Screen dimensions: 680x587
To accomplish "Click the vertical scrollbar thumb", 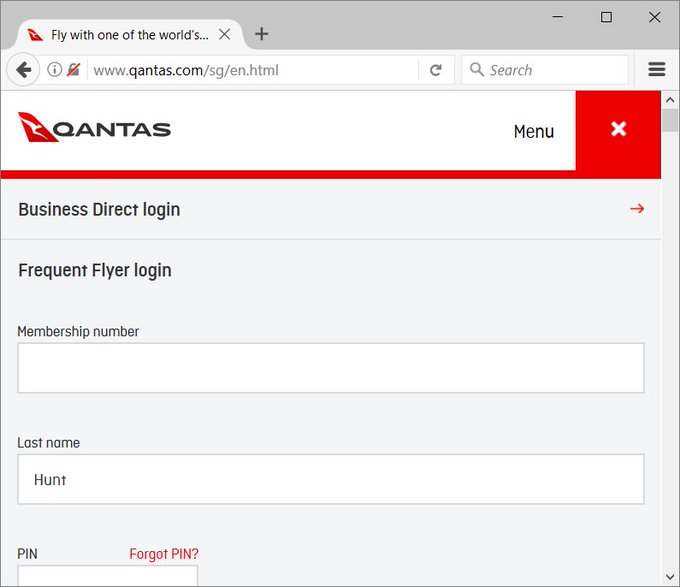I will point(670,121).
